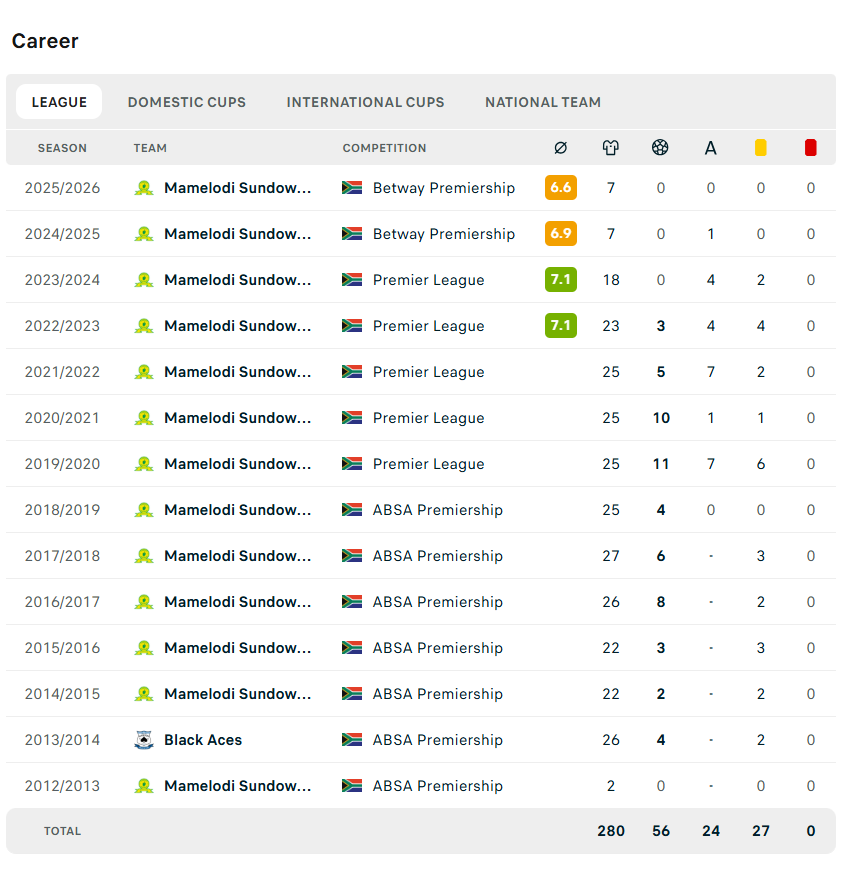Click Mamelodi Sundowns crest in 2016/2017 row
This screenshot has height=869, width=848.
144,602
